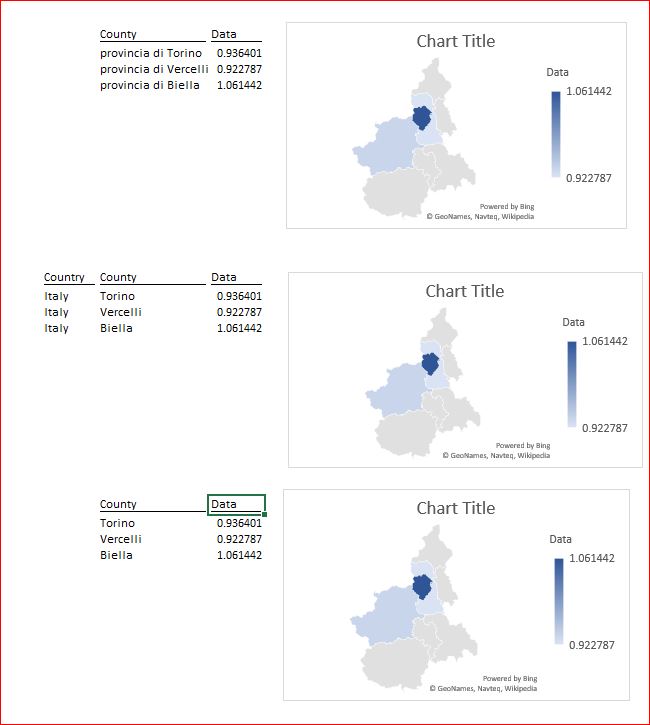Select the Torino cell in the second table
This screenshot has height=725, width=650.
tap(117, 296)
